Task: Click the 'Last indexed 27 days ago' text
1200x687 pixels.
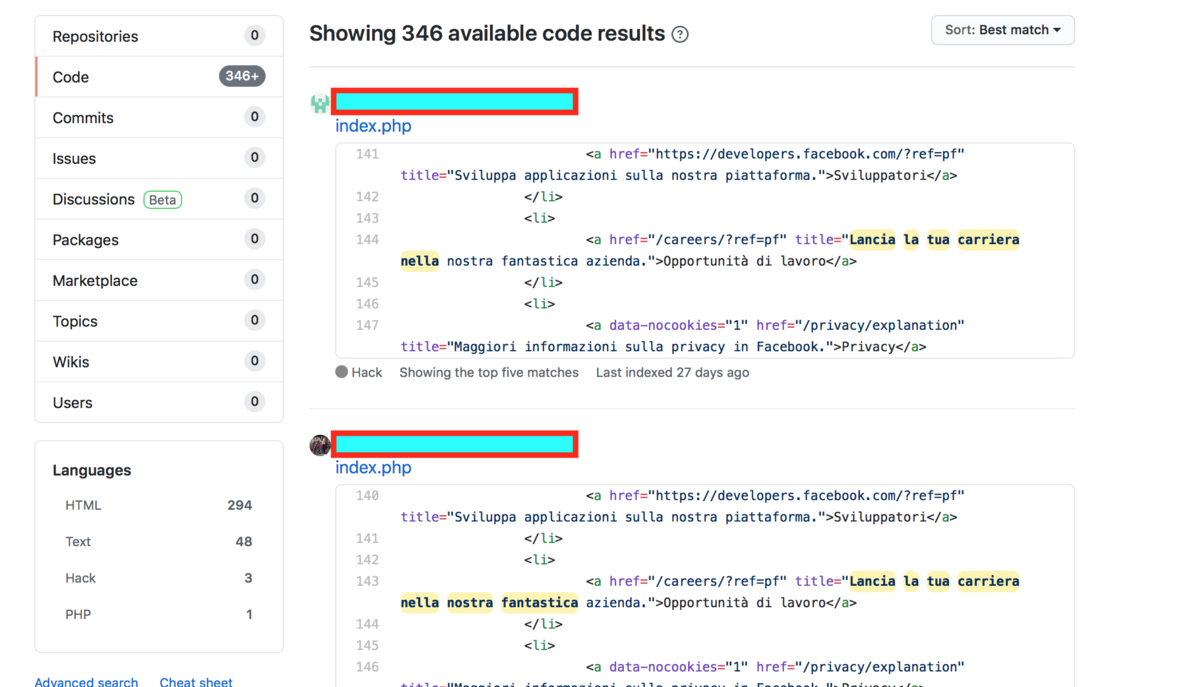Action: 672,372
